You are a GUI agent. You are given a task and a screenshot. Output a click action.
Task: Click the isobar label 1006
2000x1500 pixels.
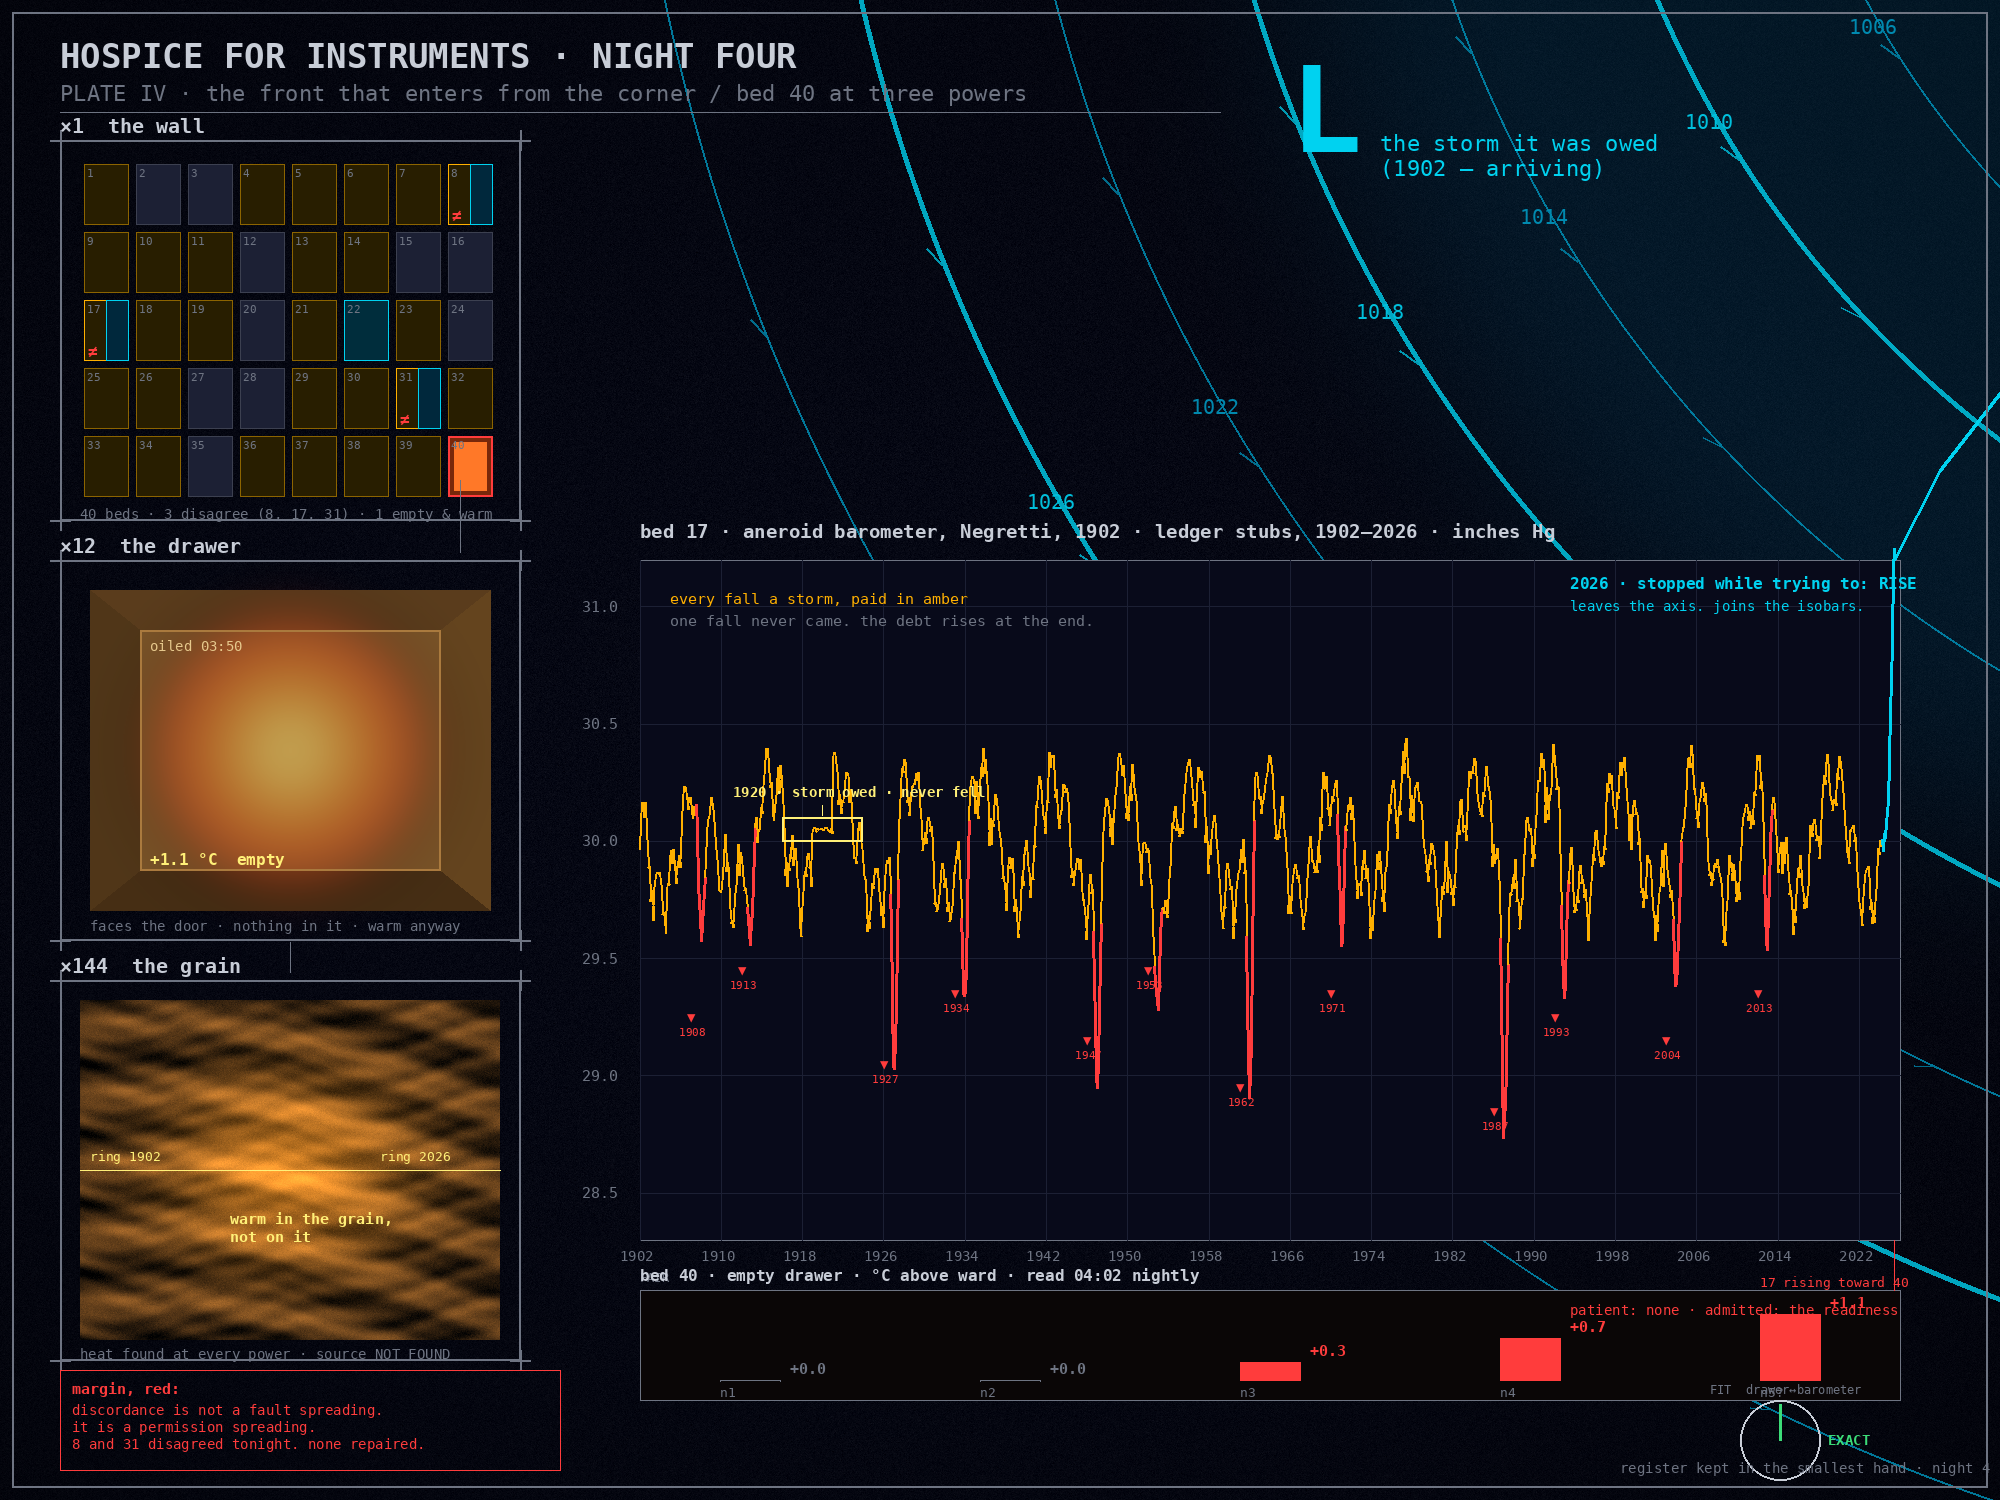1873,27
